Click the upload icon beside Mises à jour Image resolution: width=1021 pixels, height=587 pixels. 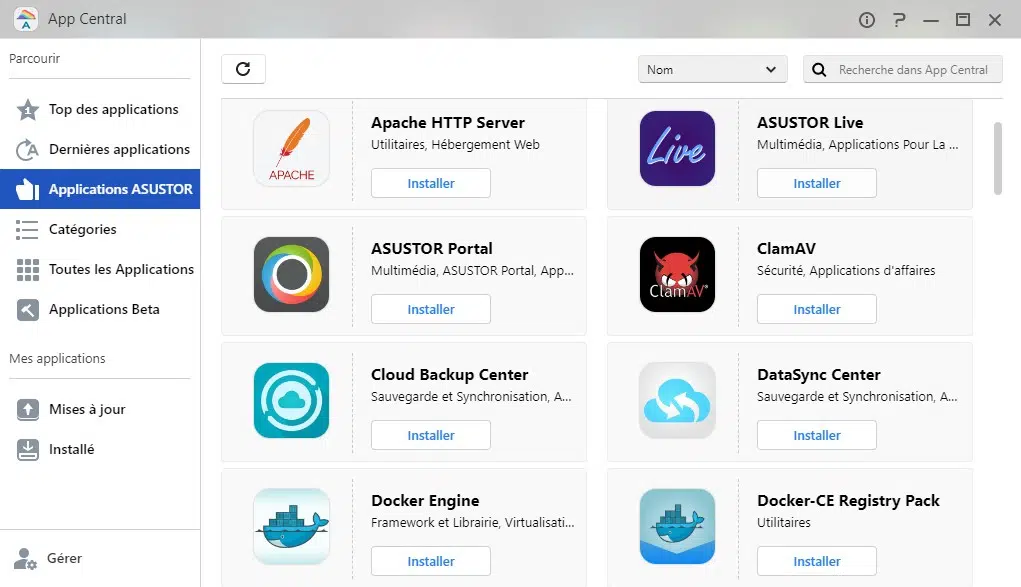pyautogui.click(x=27, y=410)
